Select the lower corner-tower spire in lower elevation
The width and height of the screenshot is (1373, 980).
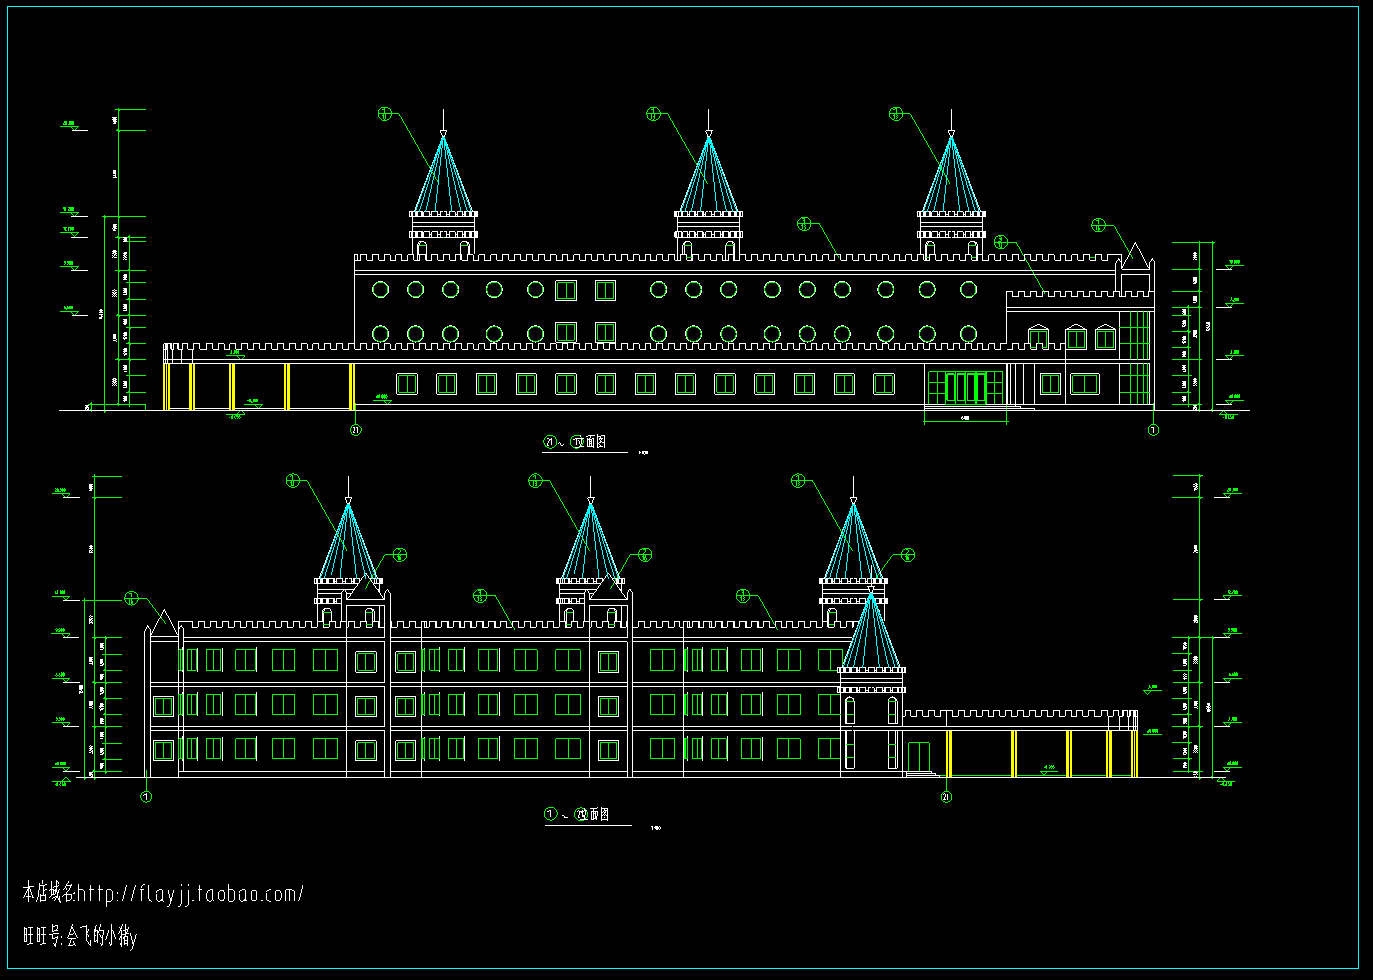click(x=871, y=632)
